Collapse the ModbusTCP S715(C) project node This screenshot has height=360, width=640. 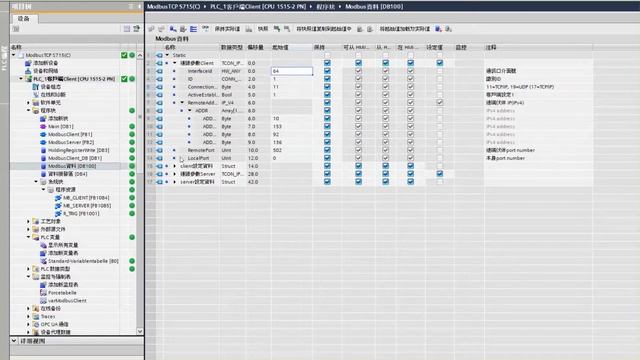pos(14,55)
